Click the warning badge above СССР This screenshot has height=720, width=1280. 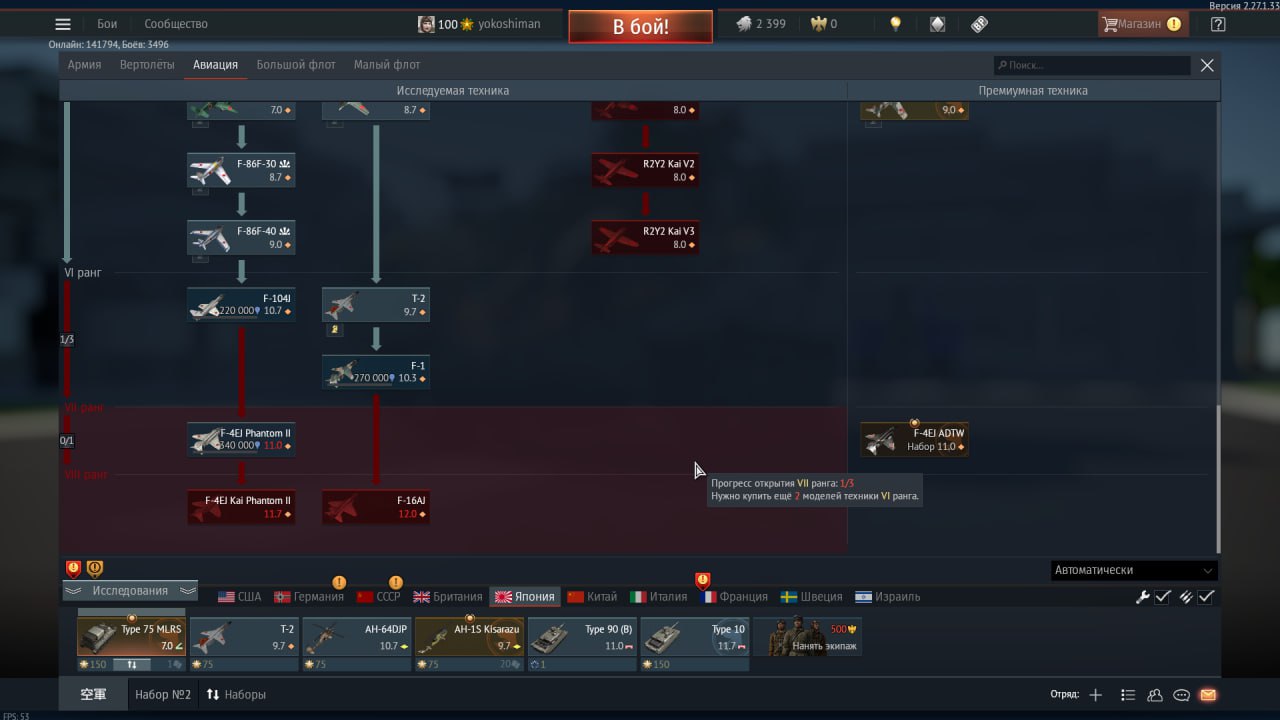(395, 582)
